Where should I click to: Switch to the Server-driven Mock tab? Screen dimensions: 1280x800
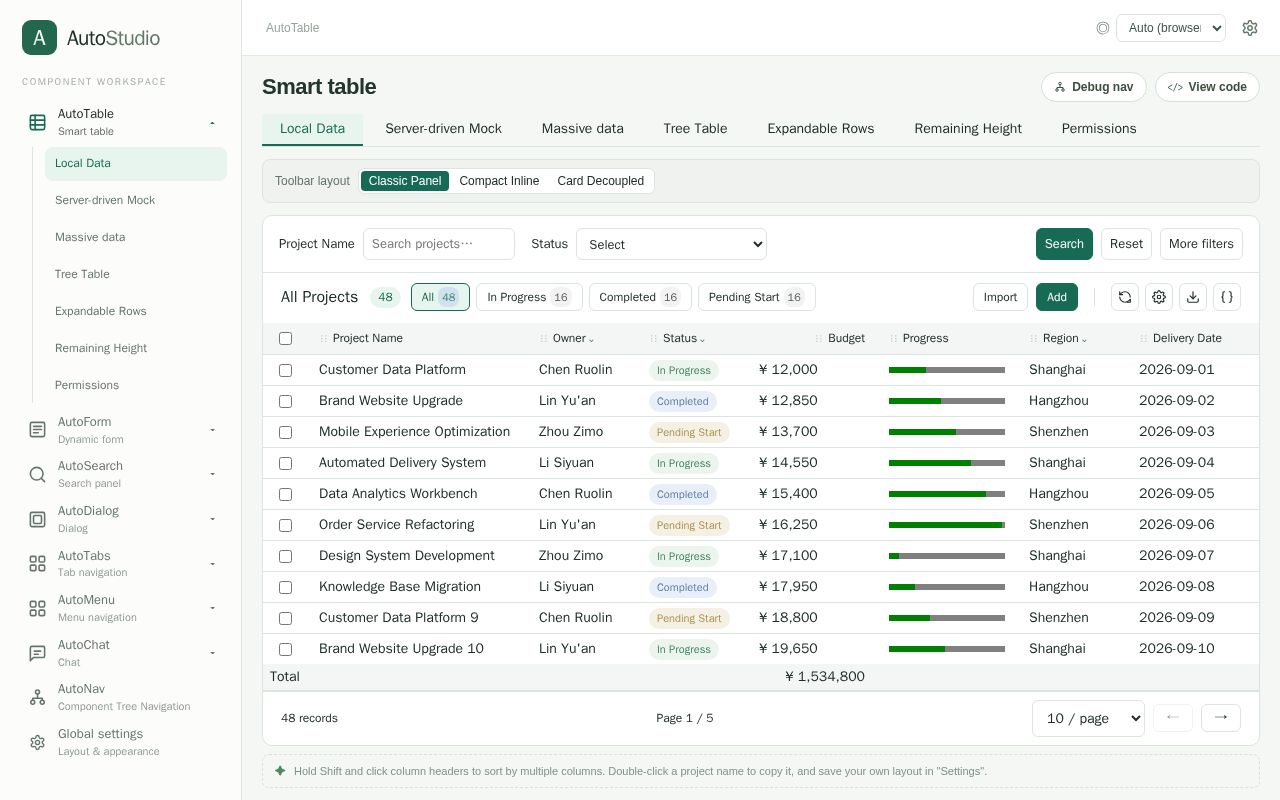coord(443,129)
